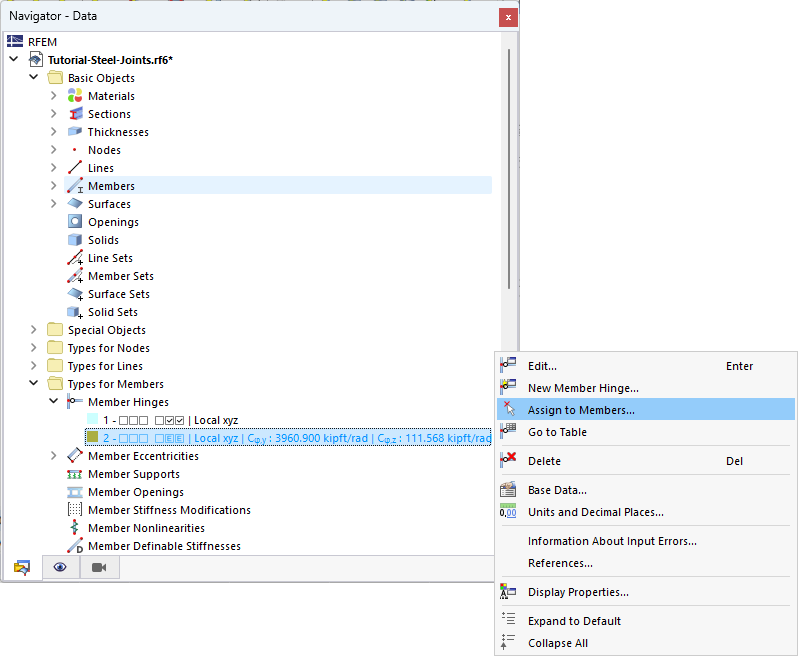Click the Solids cube icon

point(75,240)
